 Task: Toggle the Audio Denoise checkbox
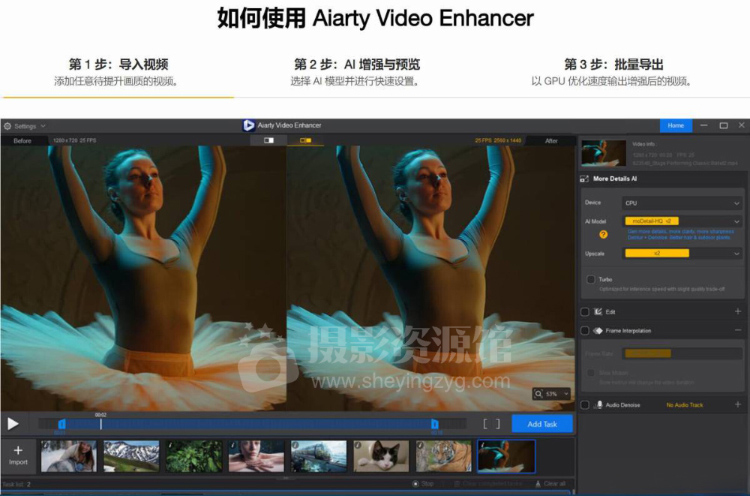pyautogui.click(x=585, y=405)
